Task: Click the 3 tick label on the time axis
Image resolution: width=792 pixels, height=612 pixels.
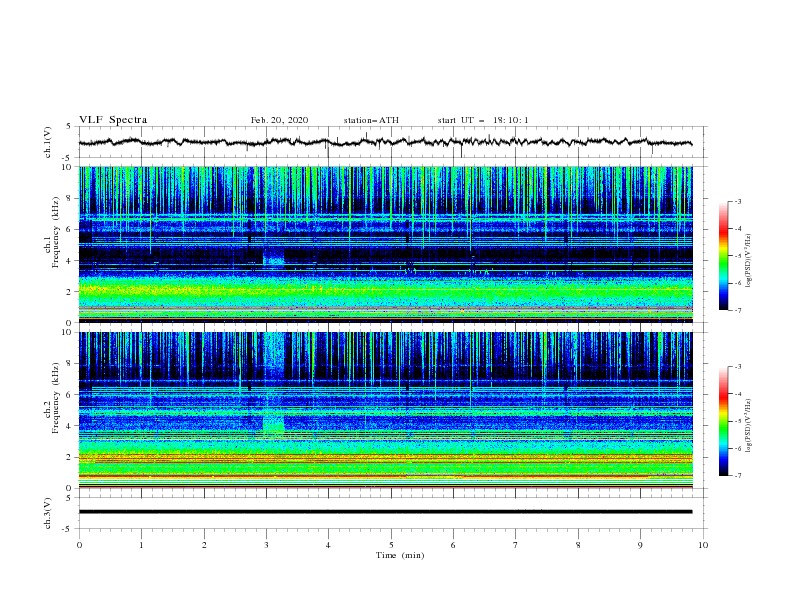Action: click(x=266, y=545)
